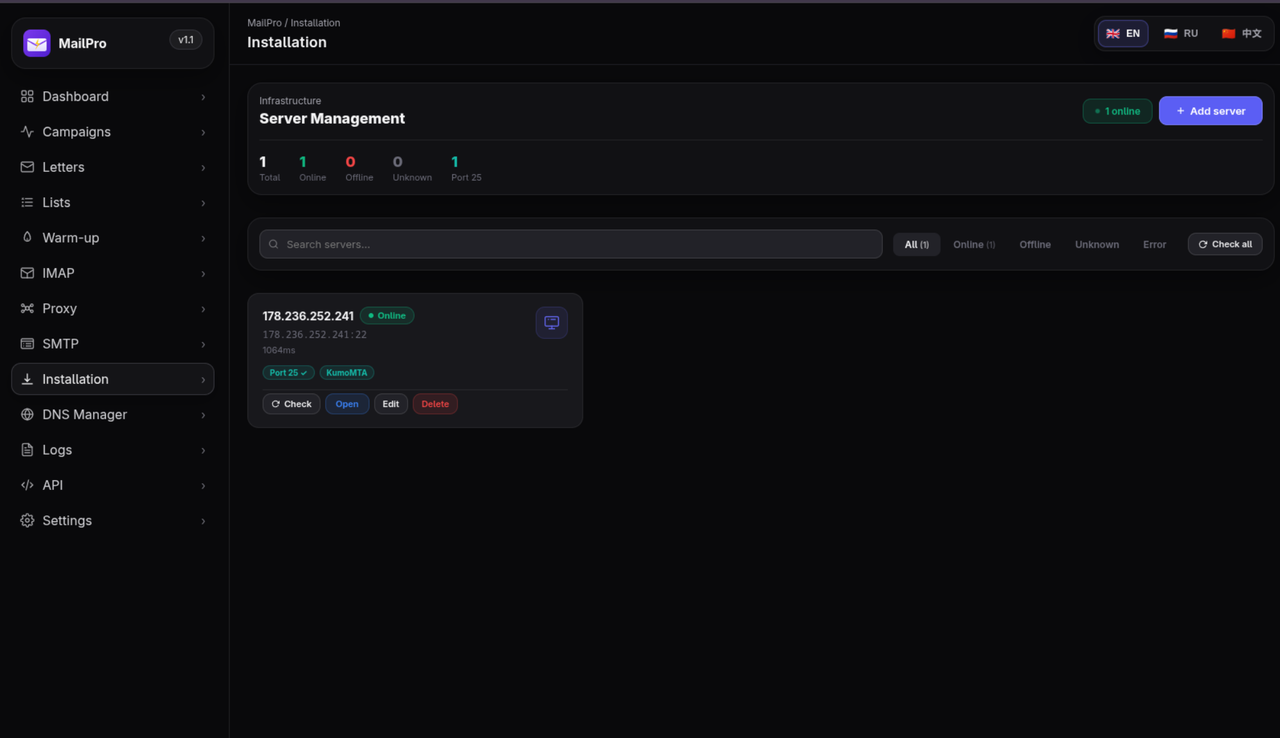Viewport: 1280px width, 738px height.
Task: Check server 178.236.252.241 status
Action: [291, 404]
